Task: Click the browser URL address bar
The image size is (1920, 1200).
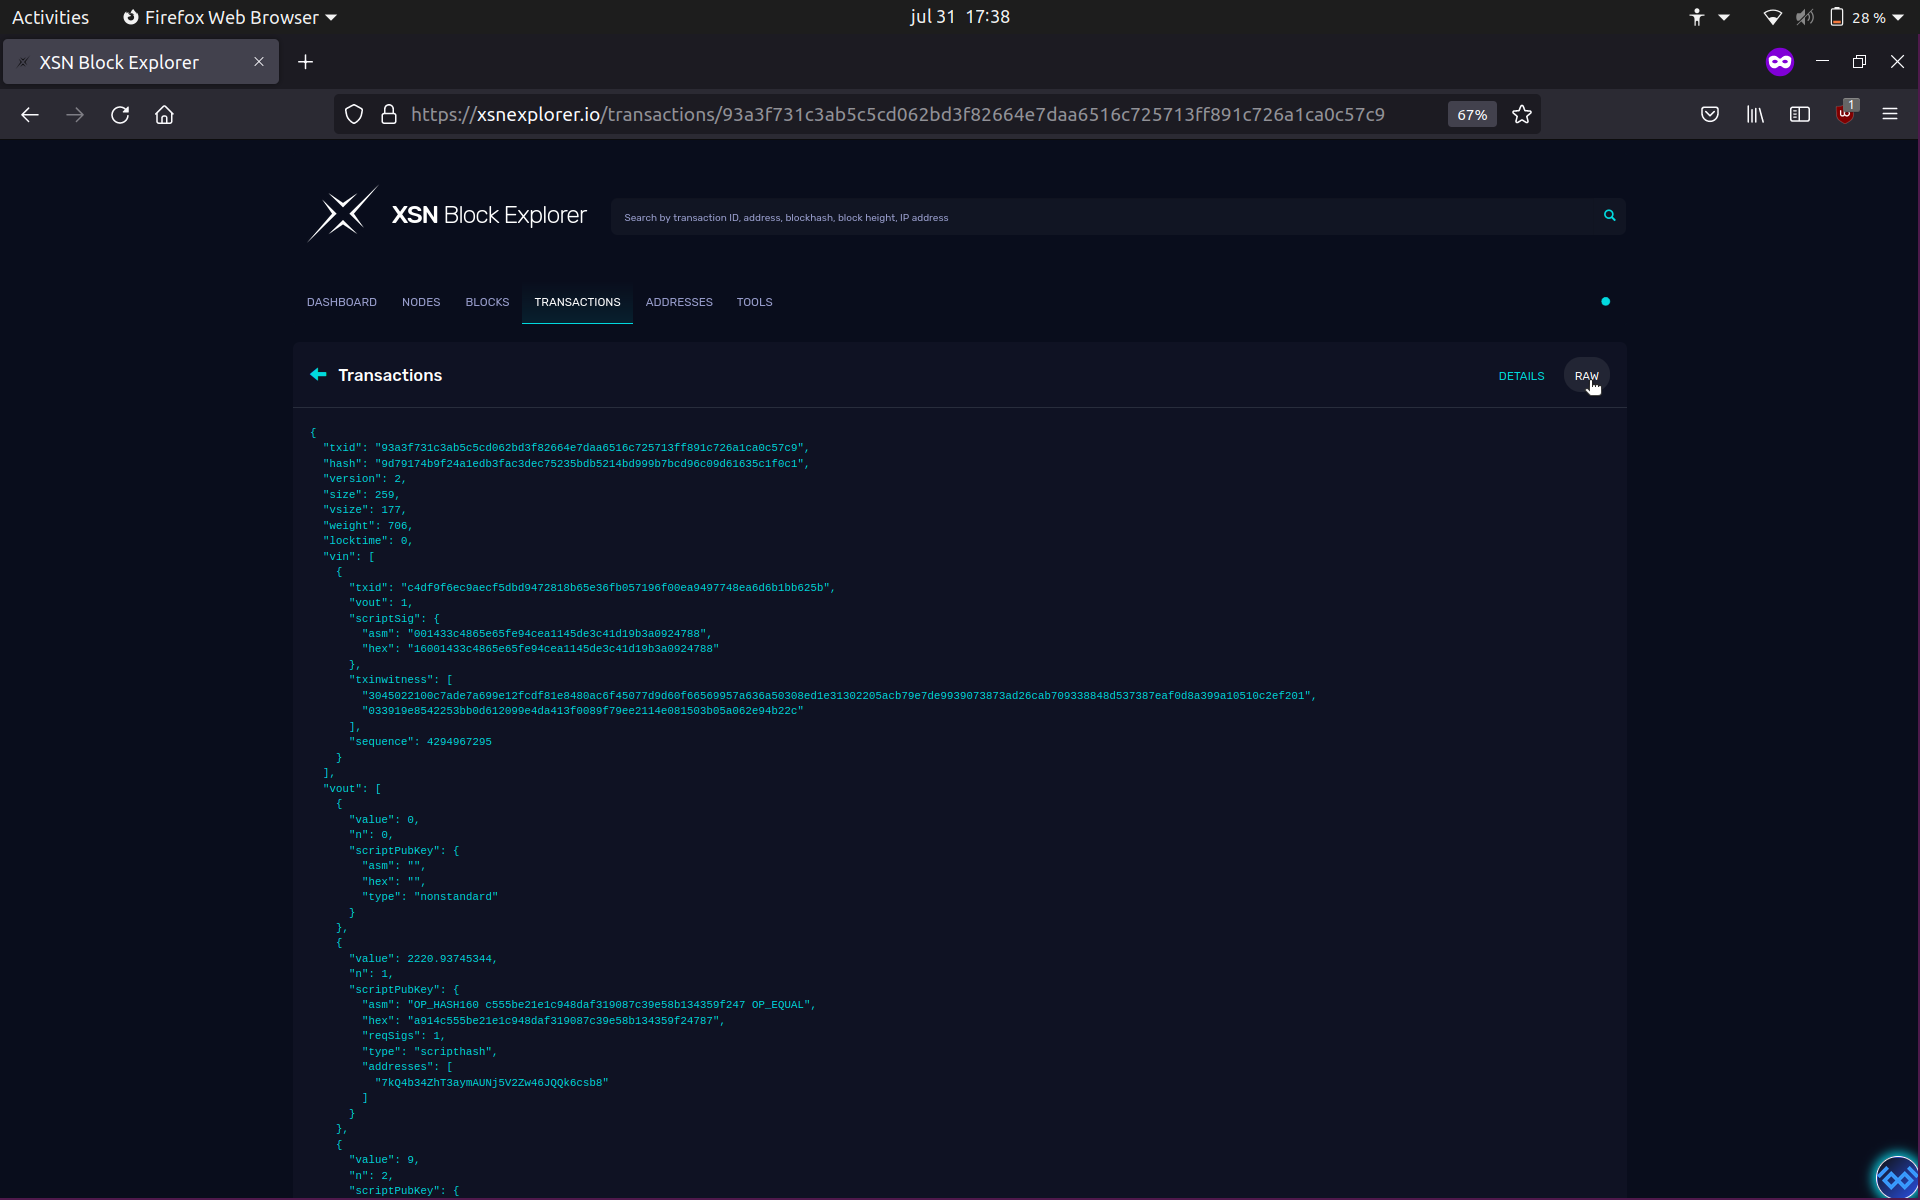Action: (x=897, y=115)
